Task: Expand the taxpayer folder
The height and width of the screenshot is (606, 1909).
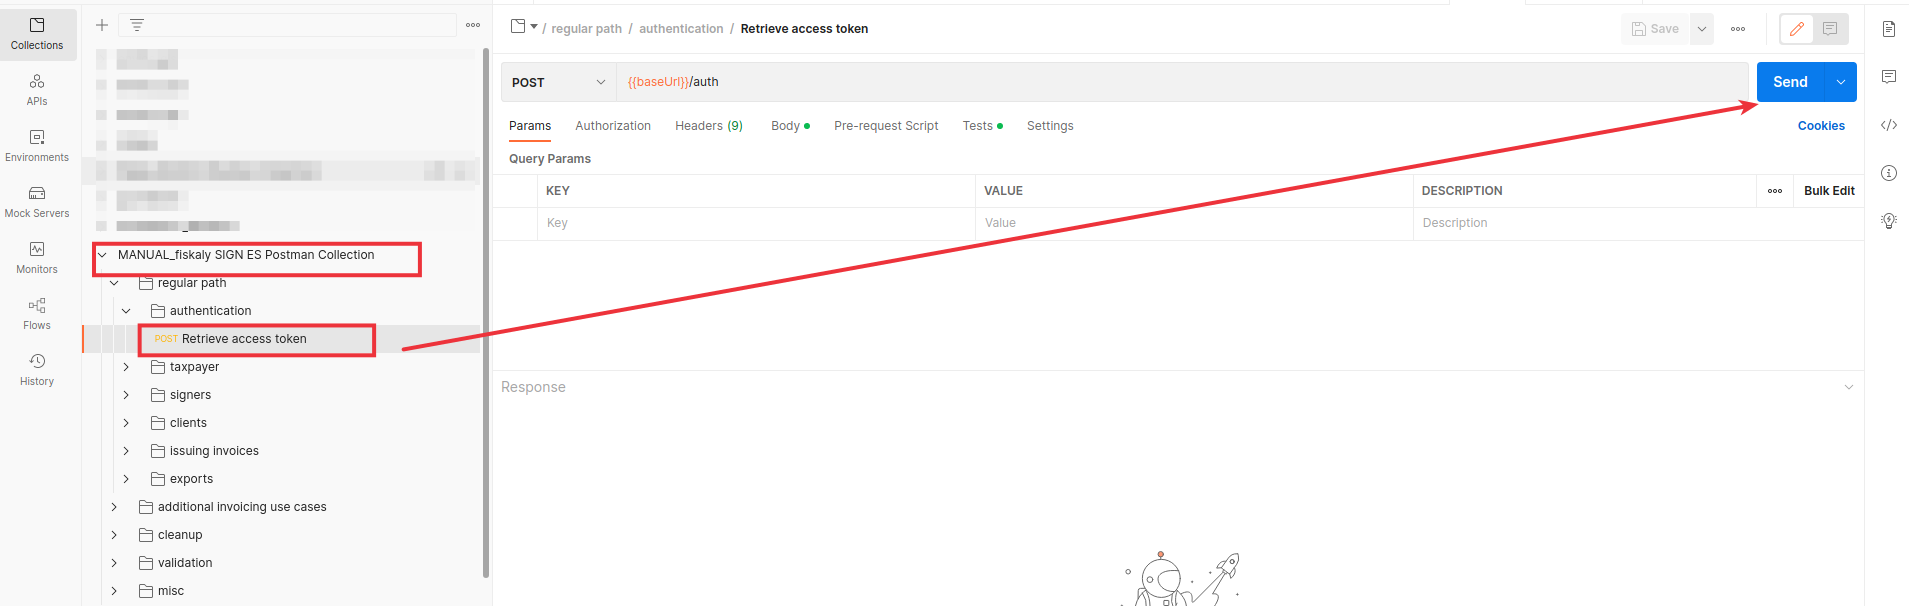Action: tap(126, 367)
